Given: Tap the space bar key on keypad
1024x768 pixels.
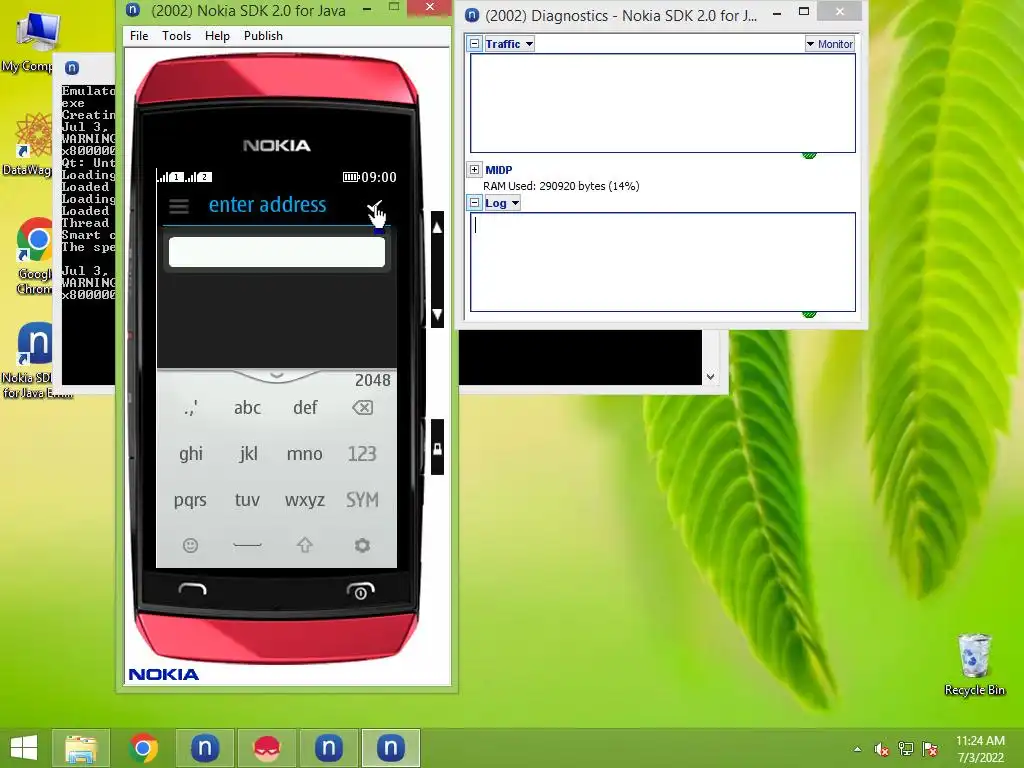Looking at the screenshot, I should click(x=247, y=545).
